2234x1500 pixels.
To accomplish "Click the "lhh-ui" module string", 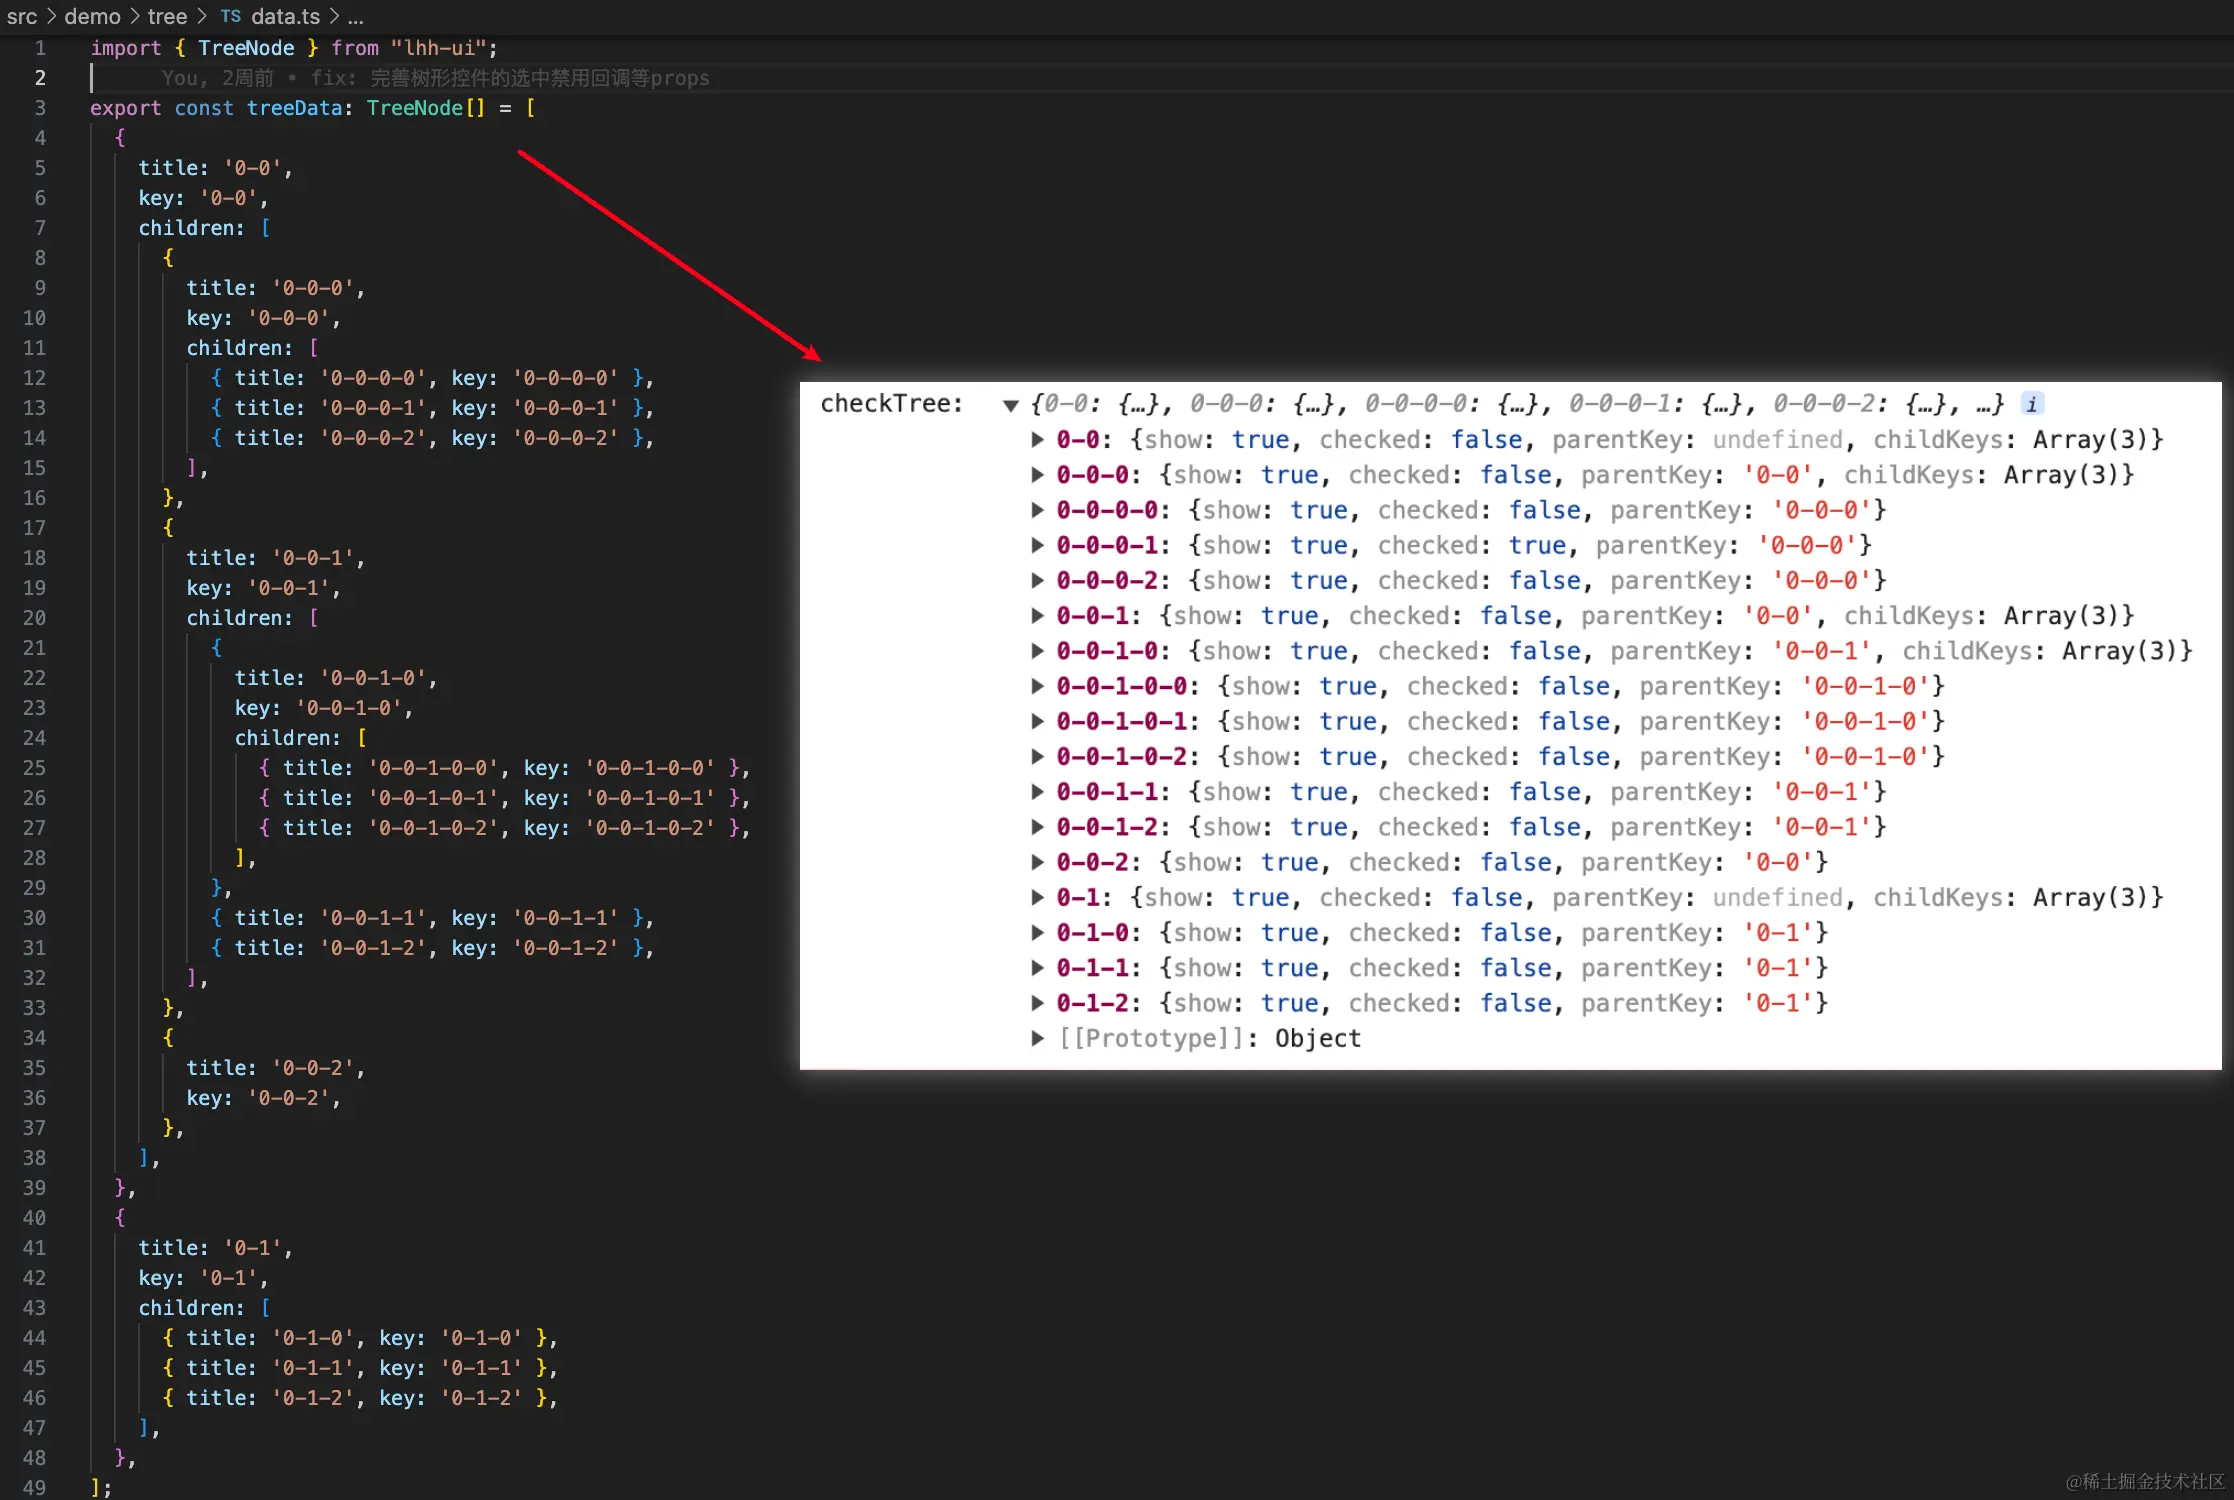I will pos(437,48).
